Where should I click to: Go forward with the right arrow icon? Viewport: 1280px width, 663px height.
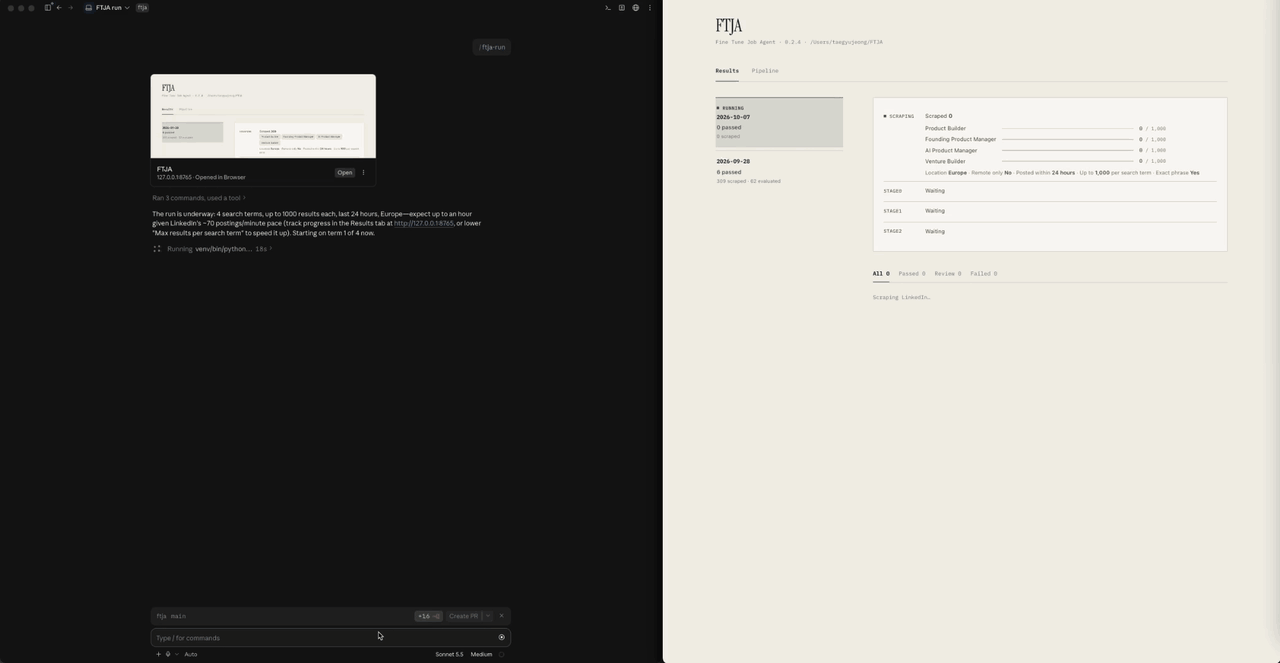pos(71,7)
